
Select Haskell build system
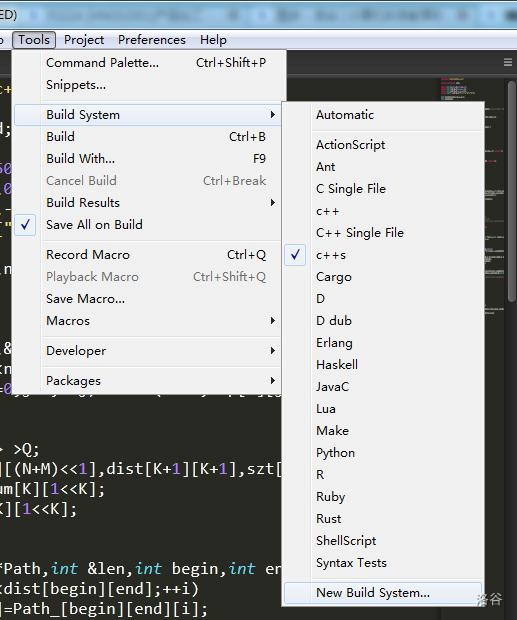point(383,365)
